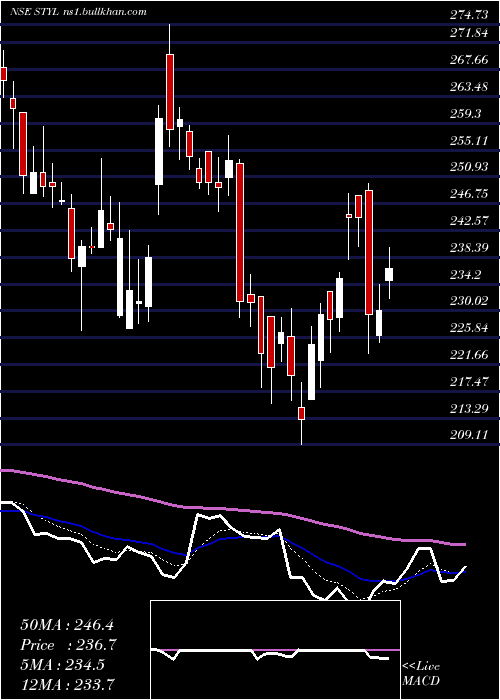
Task: Click the 250.93 price axis label
Action: coord(469,167)
